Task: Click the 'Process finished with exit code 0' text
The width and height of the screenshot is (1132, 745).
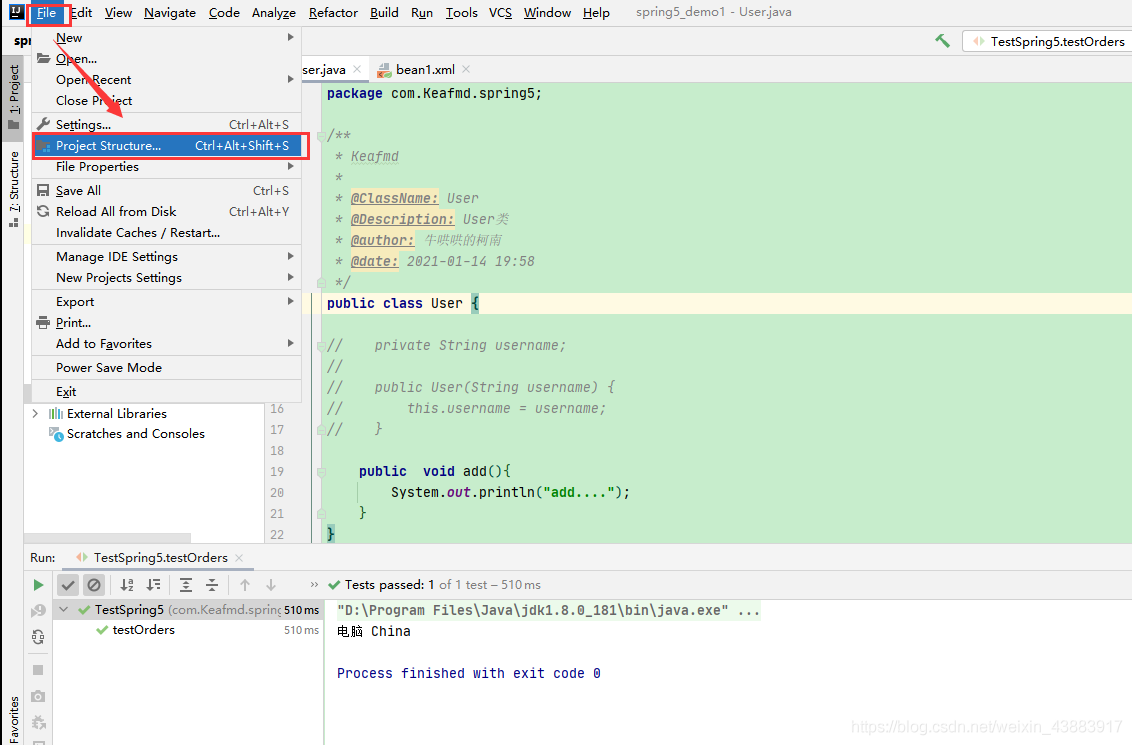Action: pyautogui.click(x=469, y=673)
